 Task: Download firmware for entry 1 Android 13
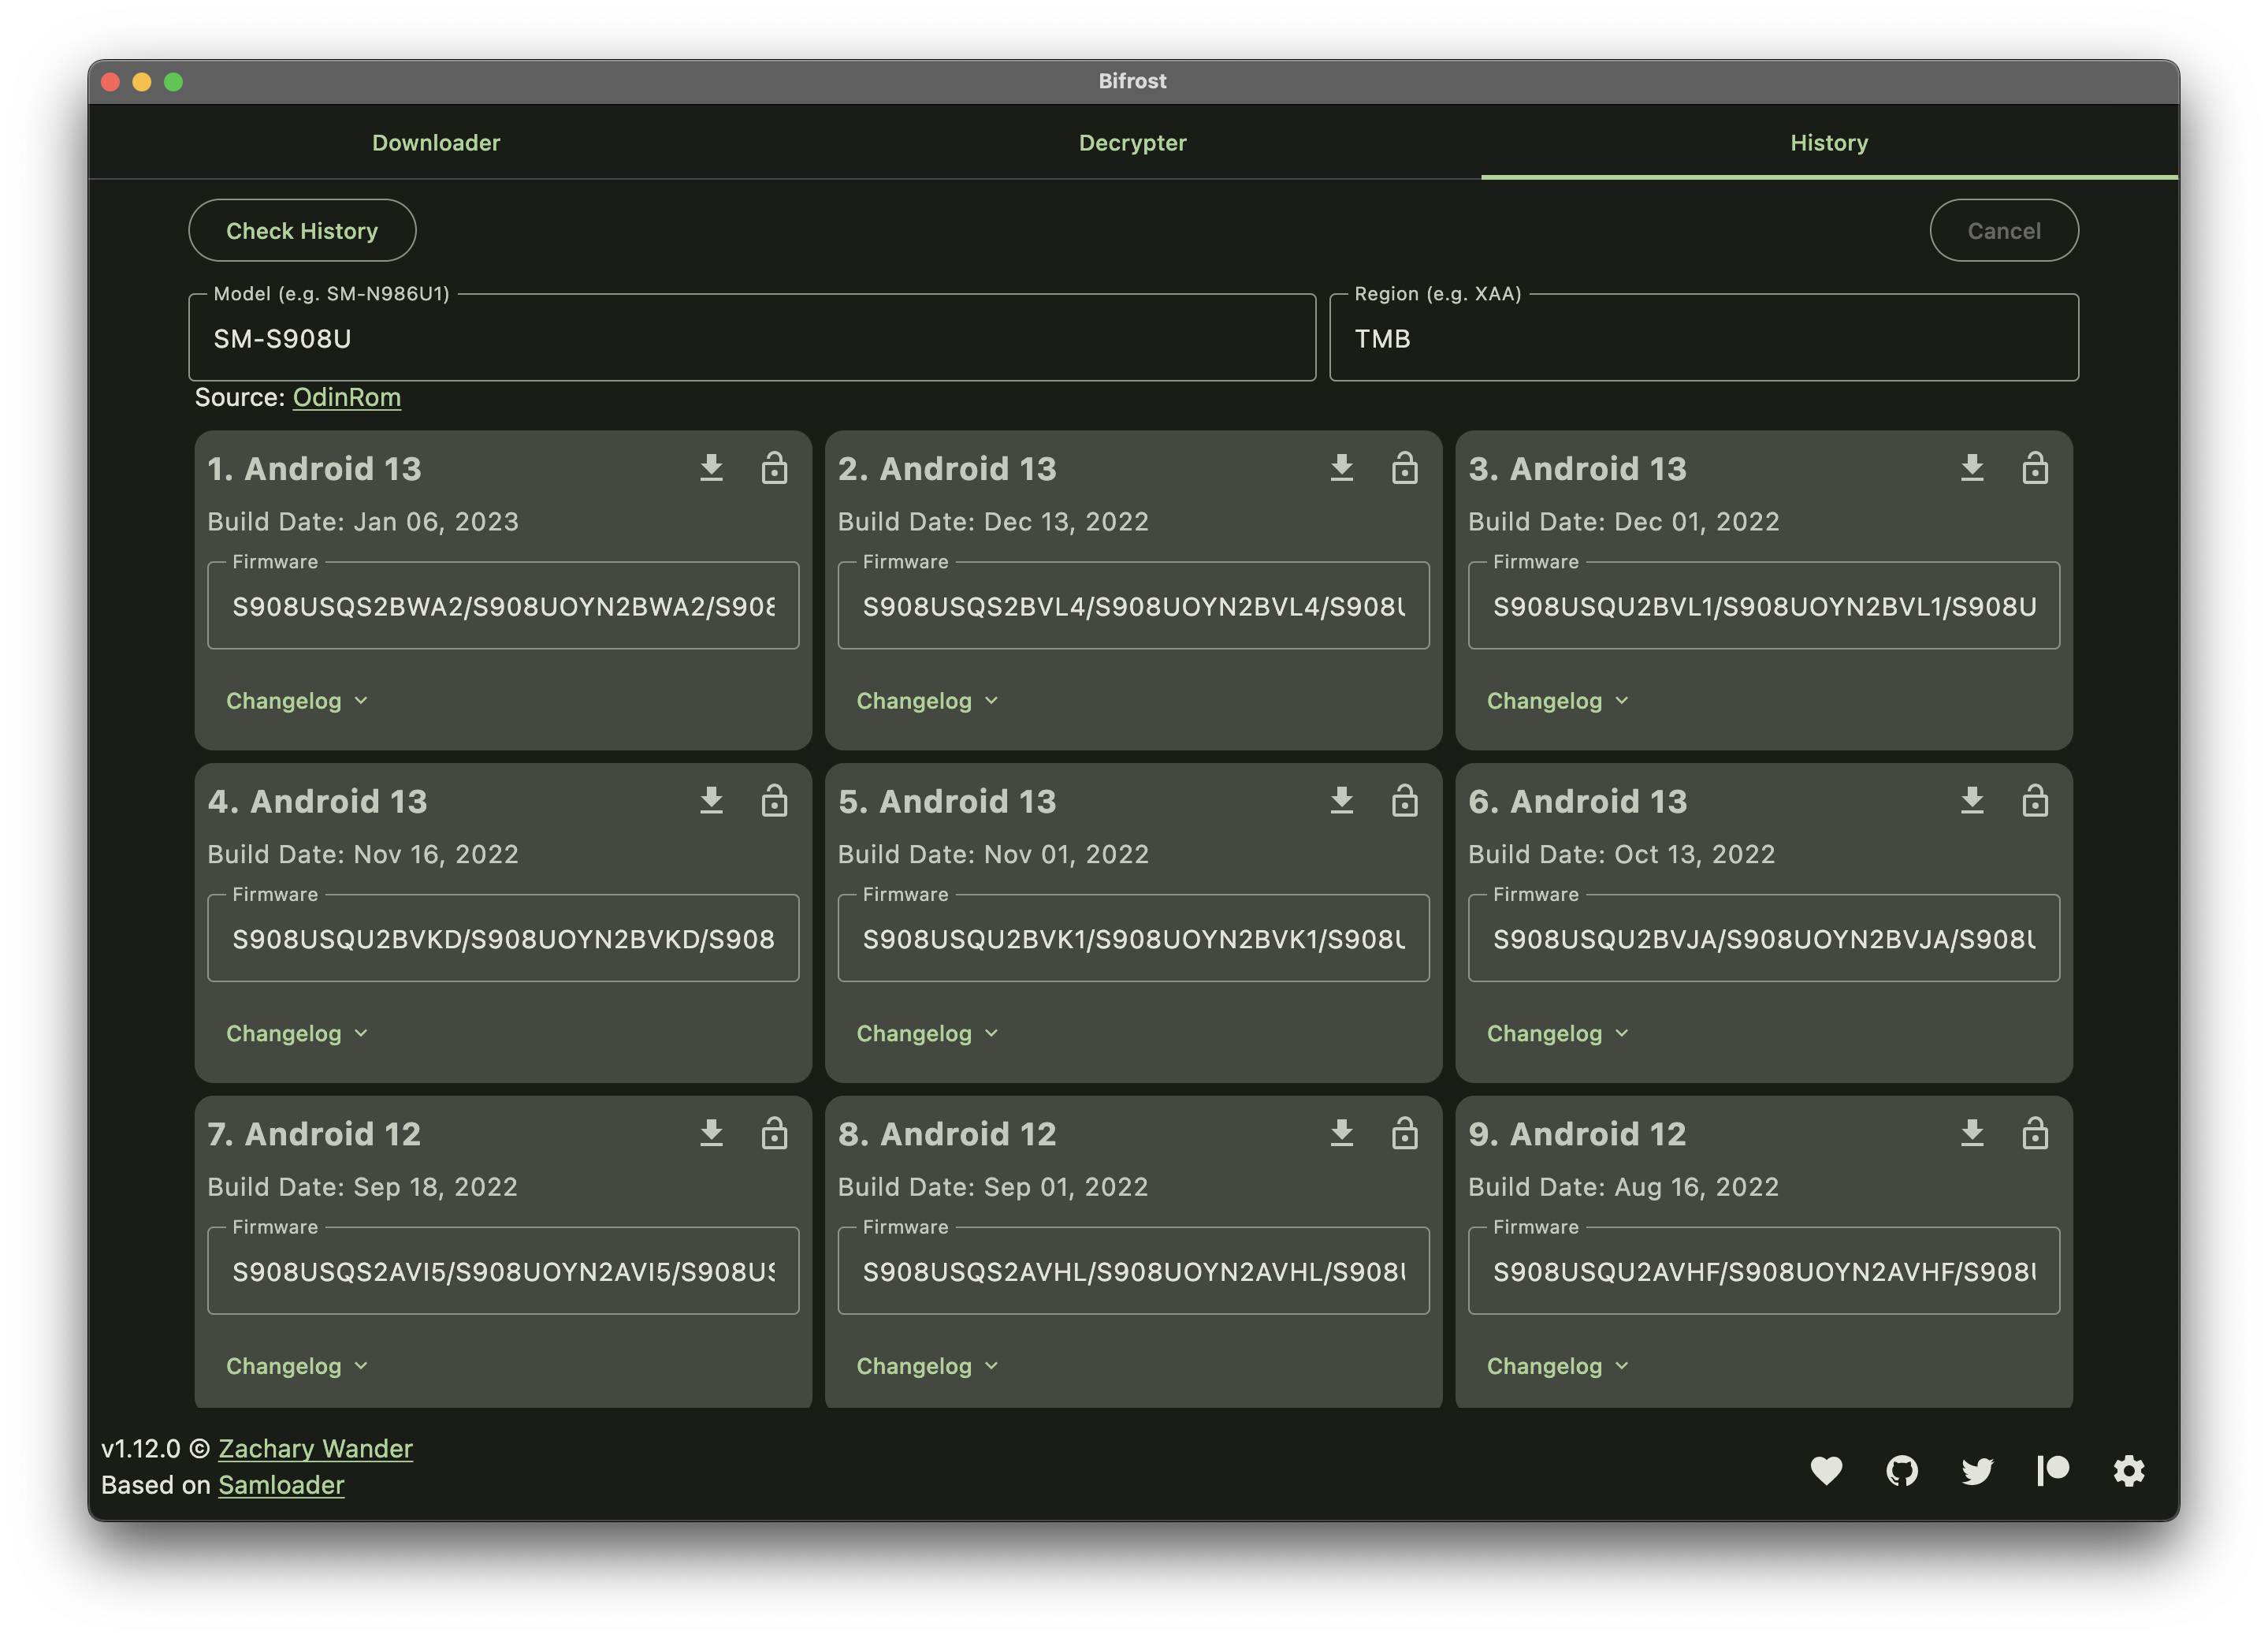tap(711, 468)
